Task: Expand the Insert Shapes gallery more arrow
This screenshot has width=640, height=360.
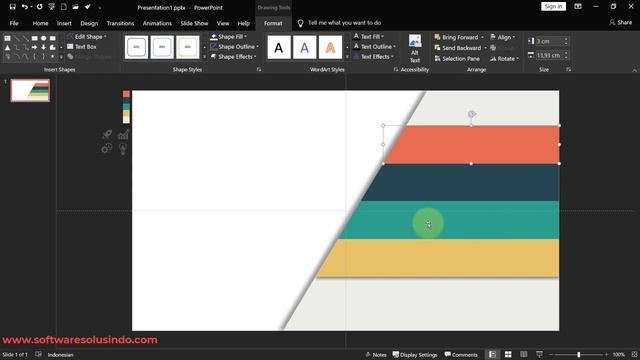Action: [x=61, y=56]
